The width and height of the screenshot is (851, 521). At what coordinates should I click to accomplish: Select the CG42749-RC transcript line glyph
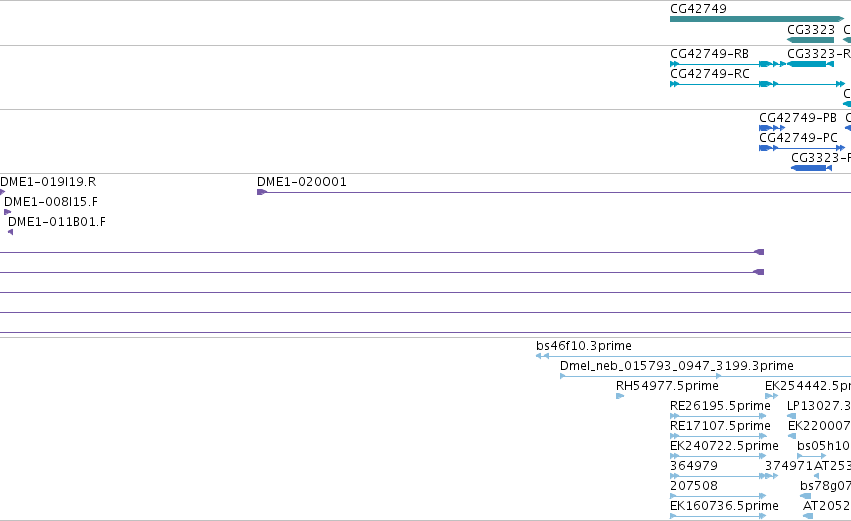pyautogui.click(x=758, y=84)
